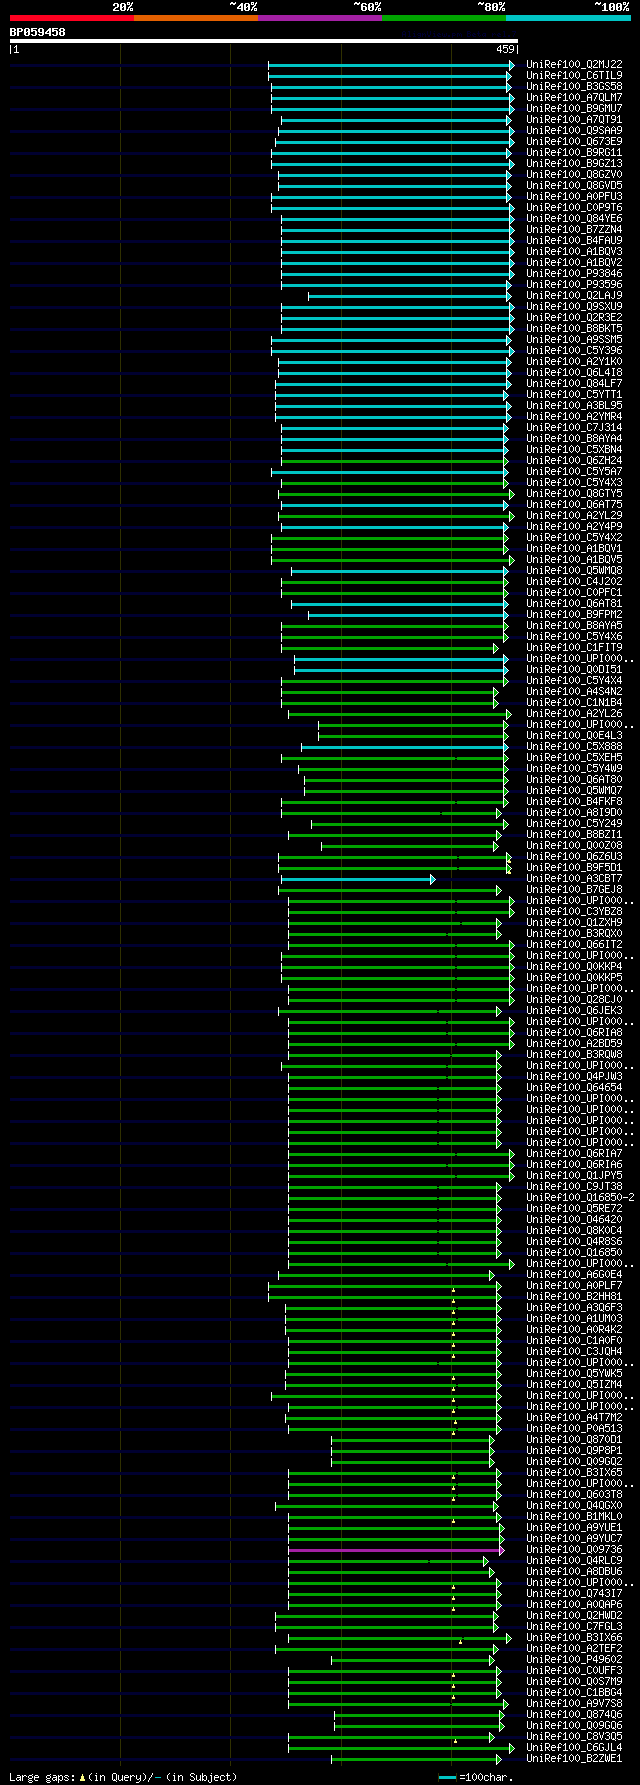The image size is (640, 1785).
Task: Select the UniRef100_B9FPM2 label
Action: (x=575, y=614)
